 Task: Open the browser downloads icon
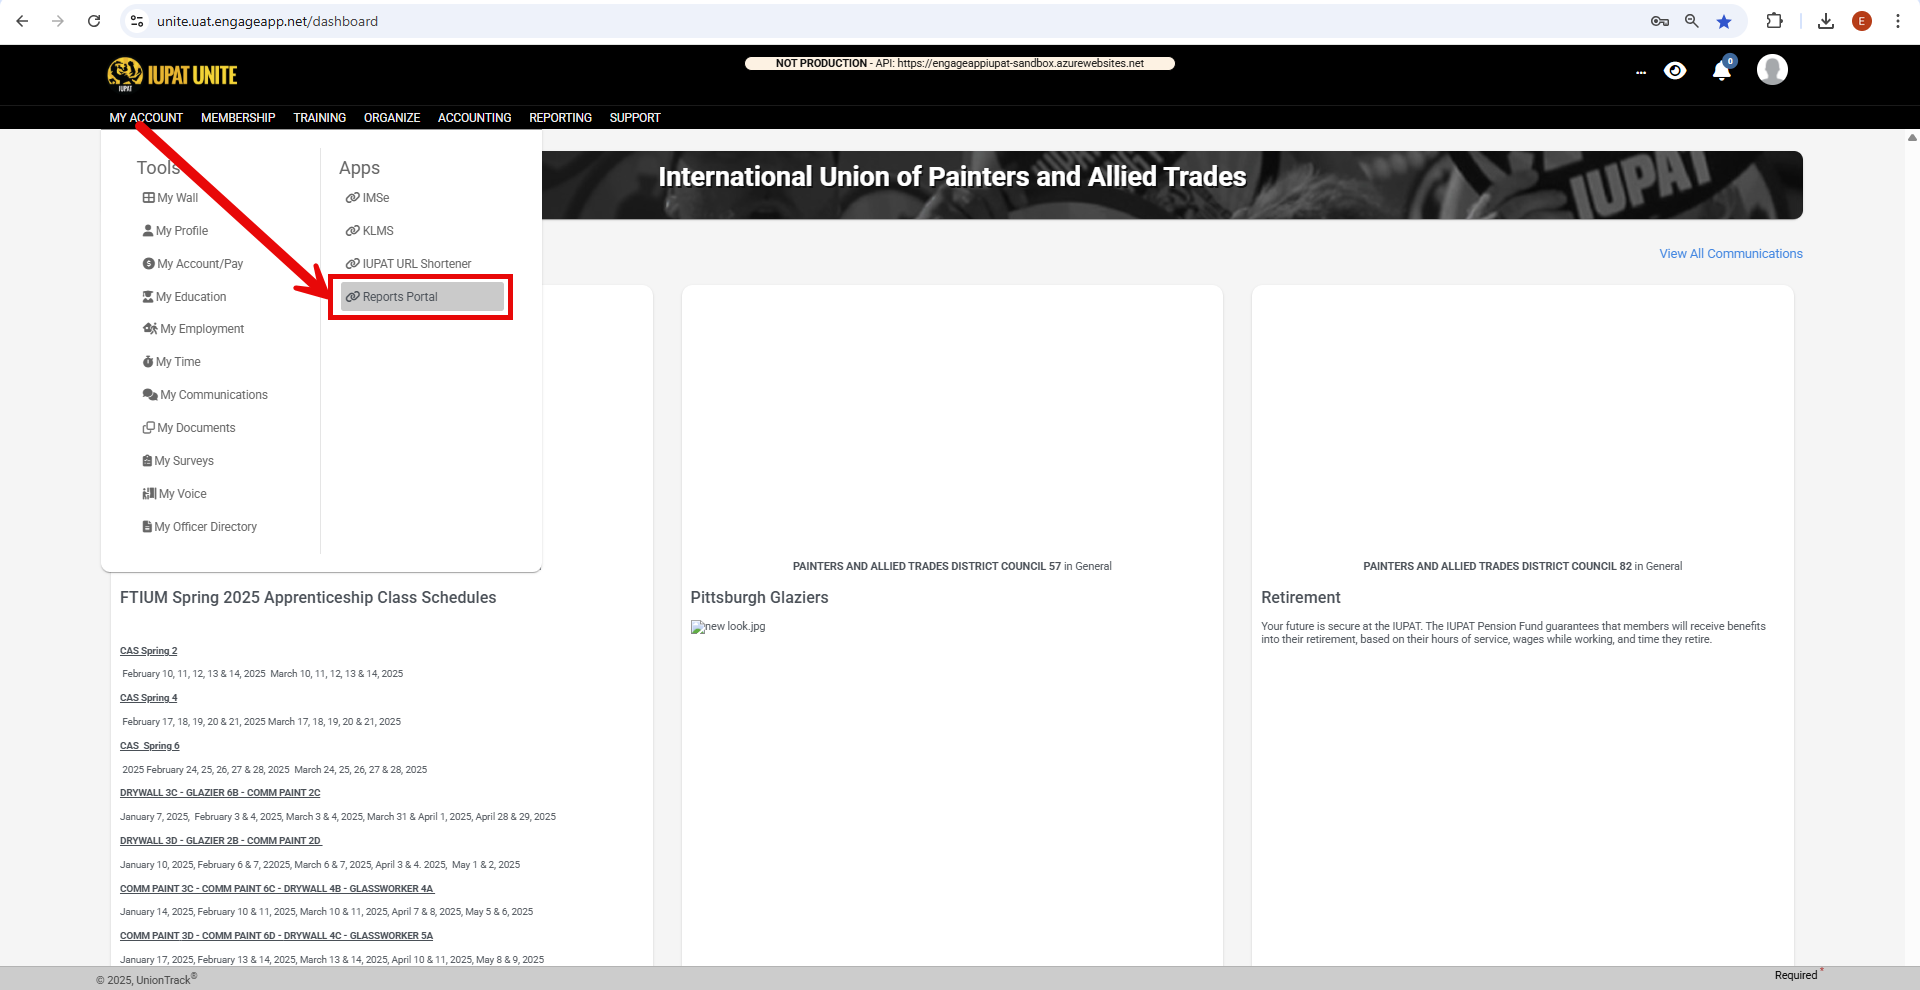(1826, 21)
